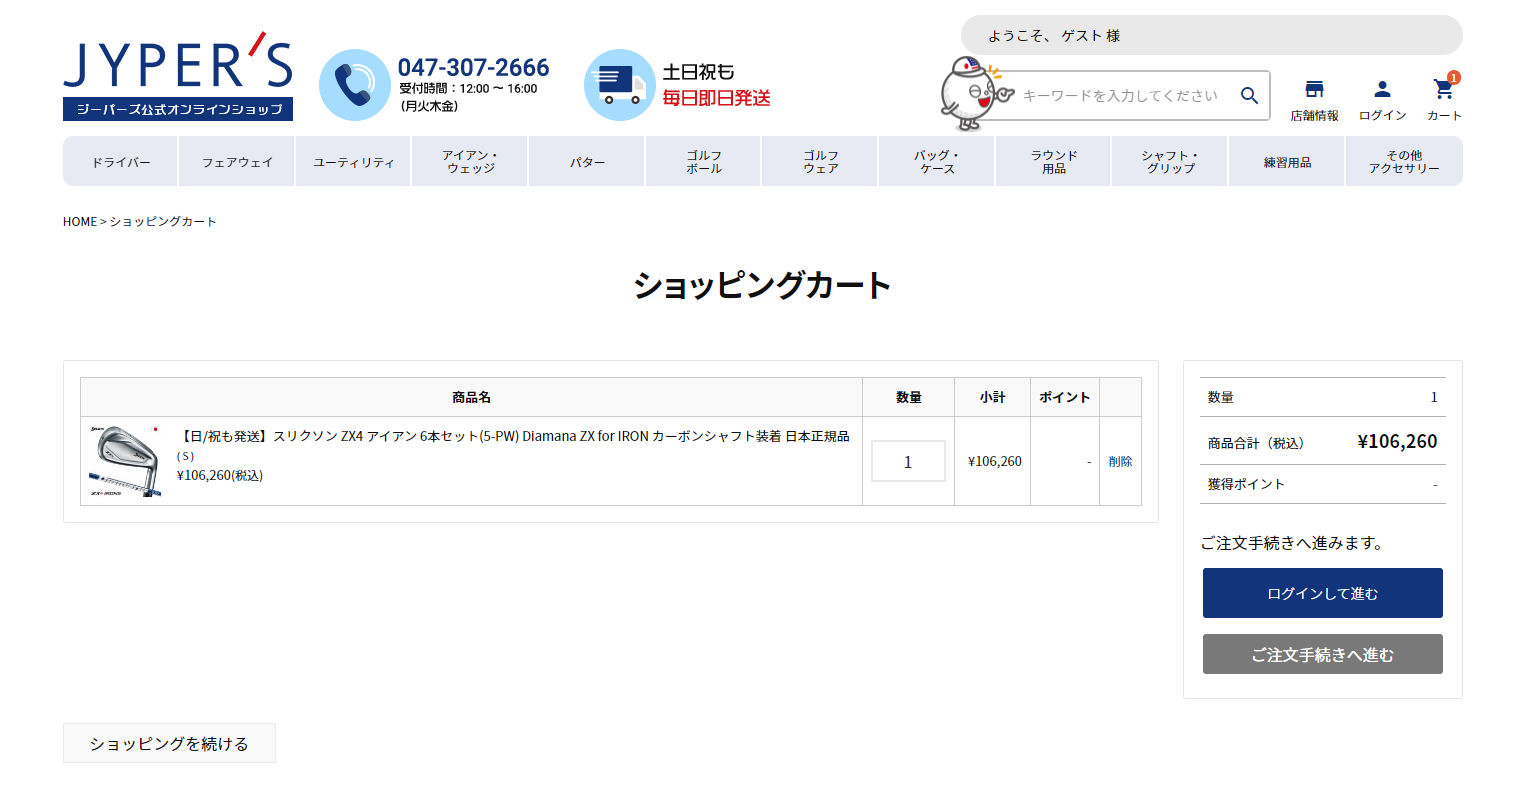The height and width of the screenshot is (797, 1532).
Task: Click the blue telephone icon
Action: coord(355,83)
